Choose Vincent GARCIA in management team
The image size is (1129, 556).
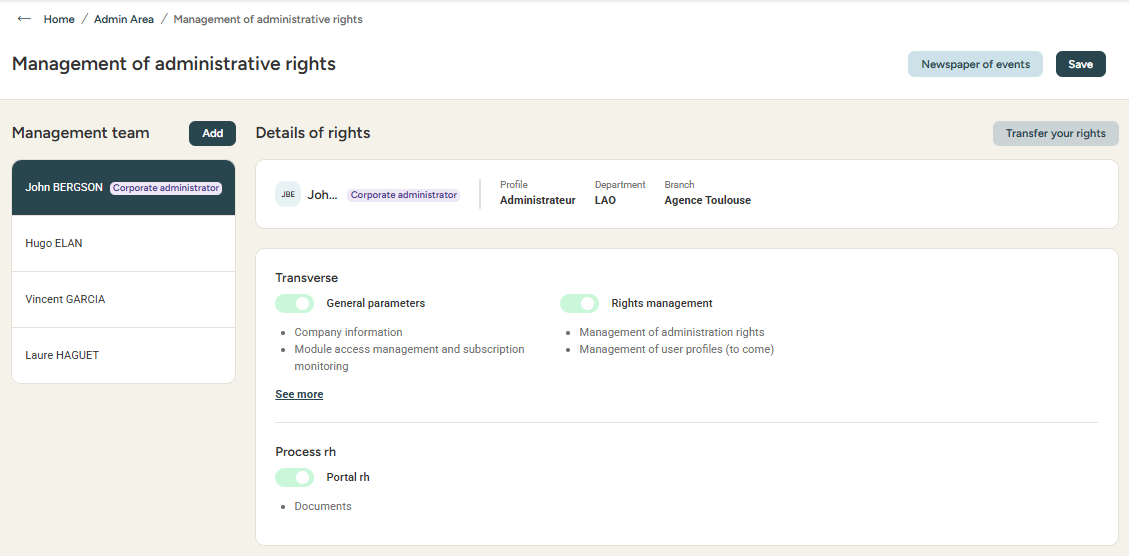pyautogui.click(x=65, y=299)
